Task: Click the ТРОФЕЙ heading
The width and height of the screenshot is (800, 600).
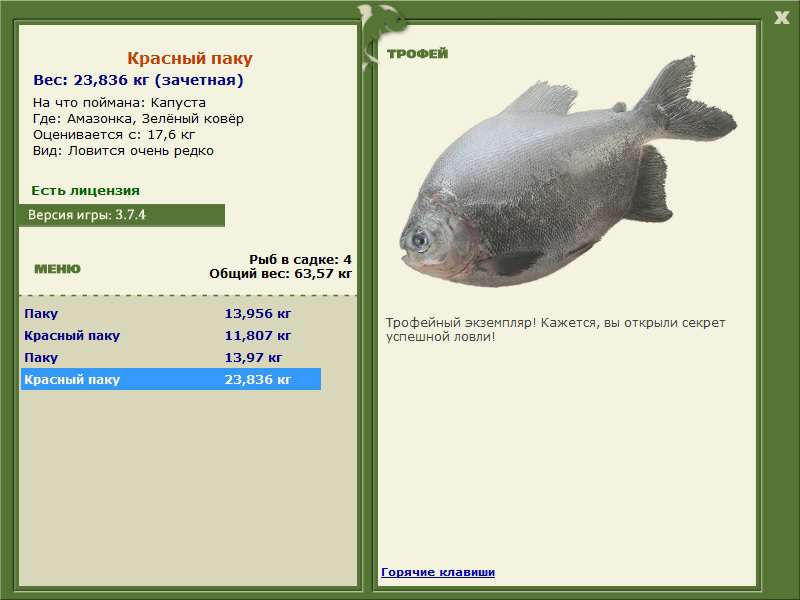Action: [x=417, y=54]
